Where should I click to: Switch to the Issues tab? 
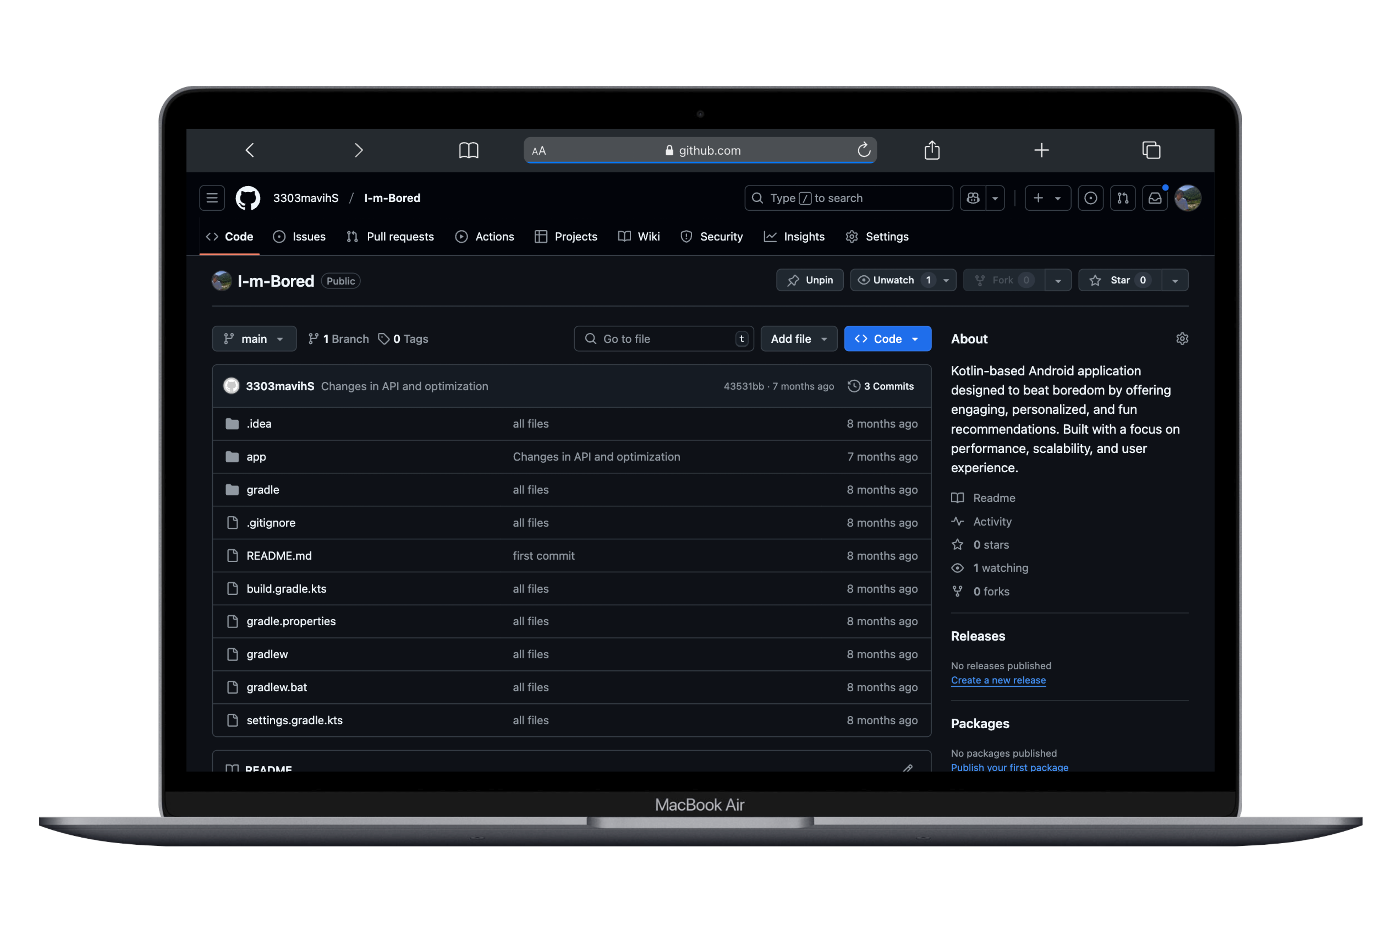tap(299, 237)
